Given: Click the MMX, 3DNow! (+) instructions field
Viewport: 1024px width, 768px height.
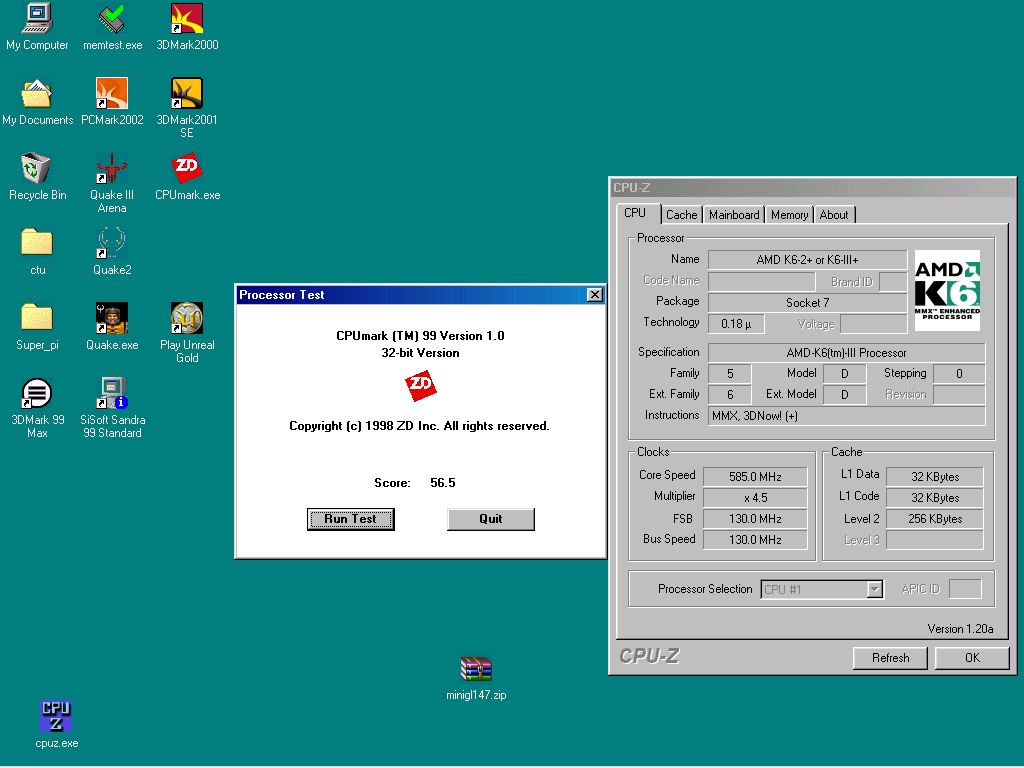Looking at the screenshot, I should click(846, 415).
